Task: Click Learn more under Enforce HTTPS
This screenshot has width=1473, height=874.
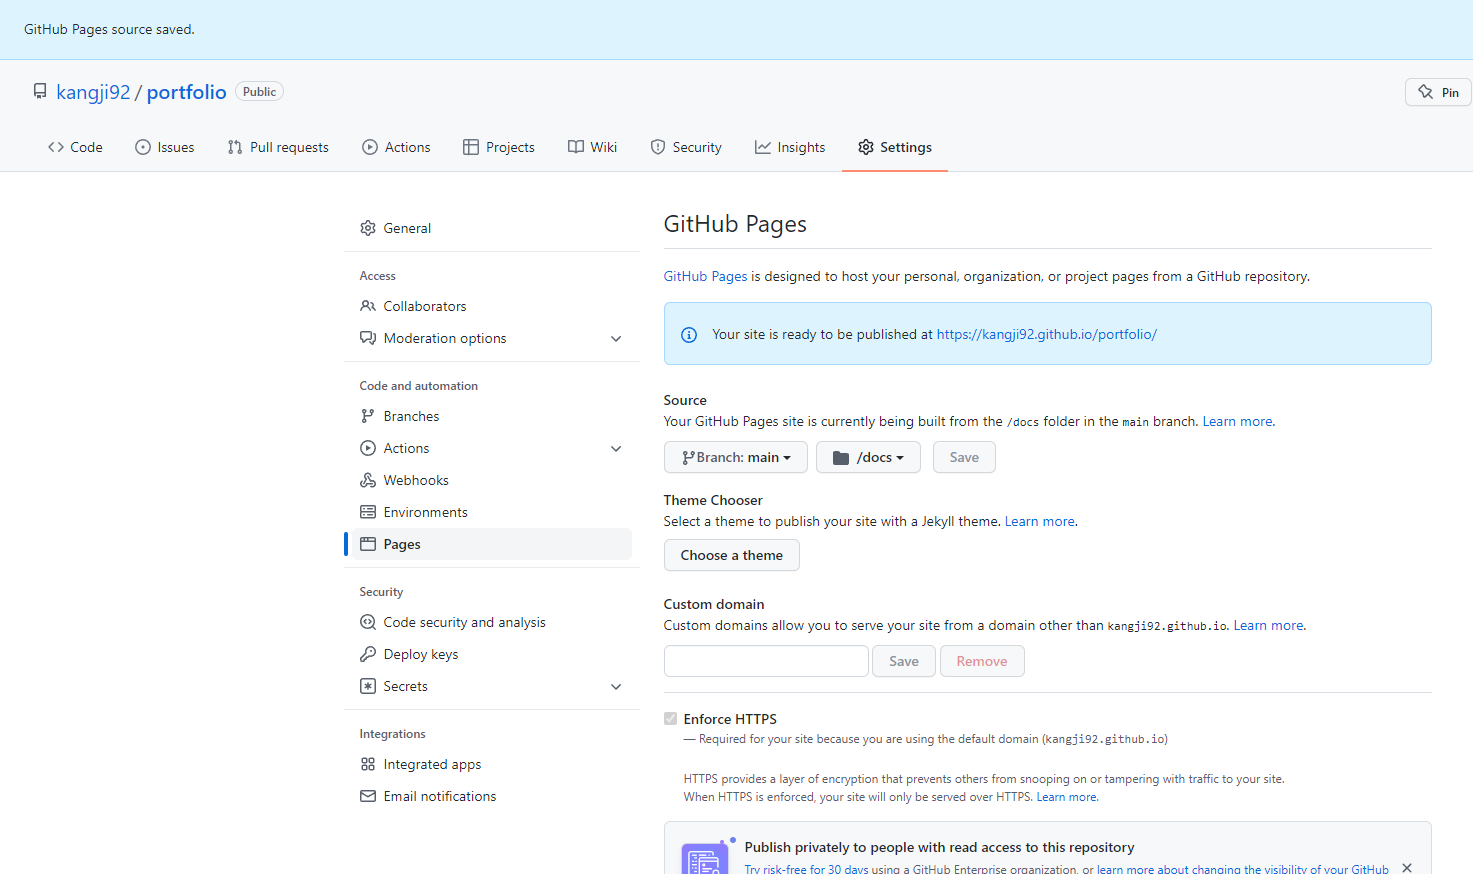Action: [1066, 797]
